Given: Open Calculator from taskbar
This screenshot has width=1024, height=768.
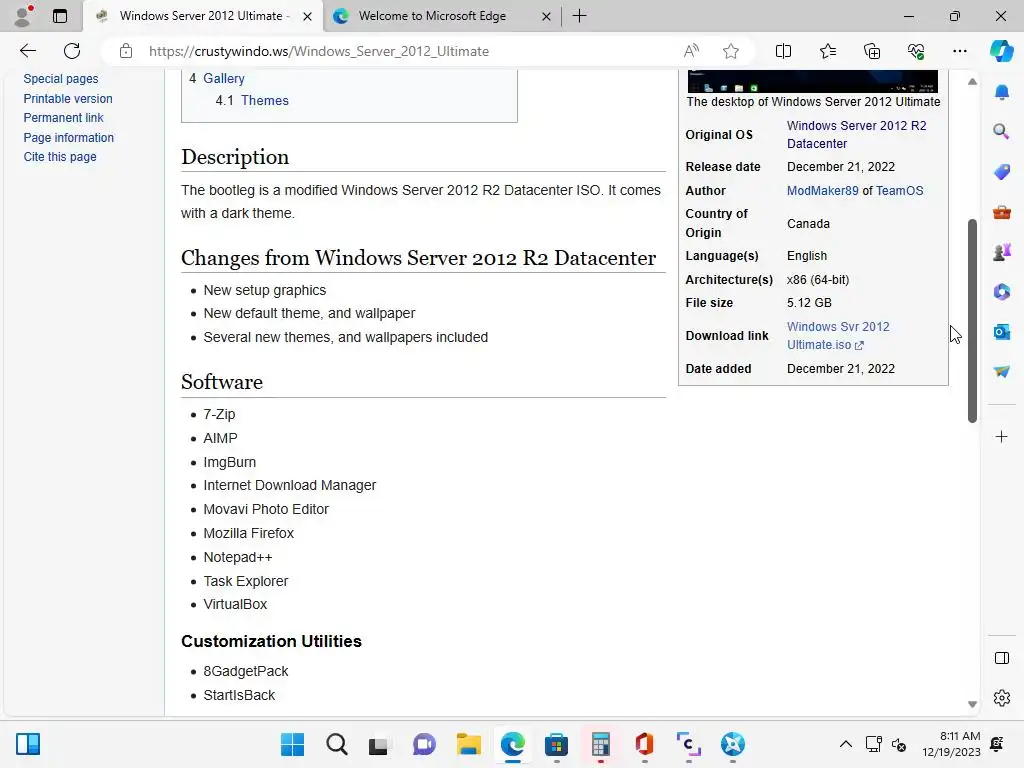Looking at the screenshot, I should click(x=600, y=744).
